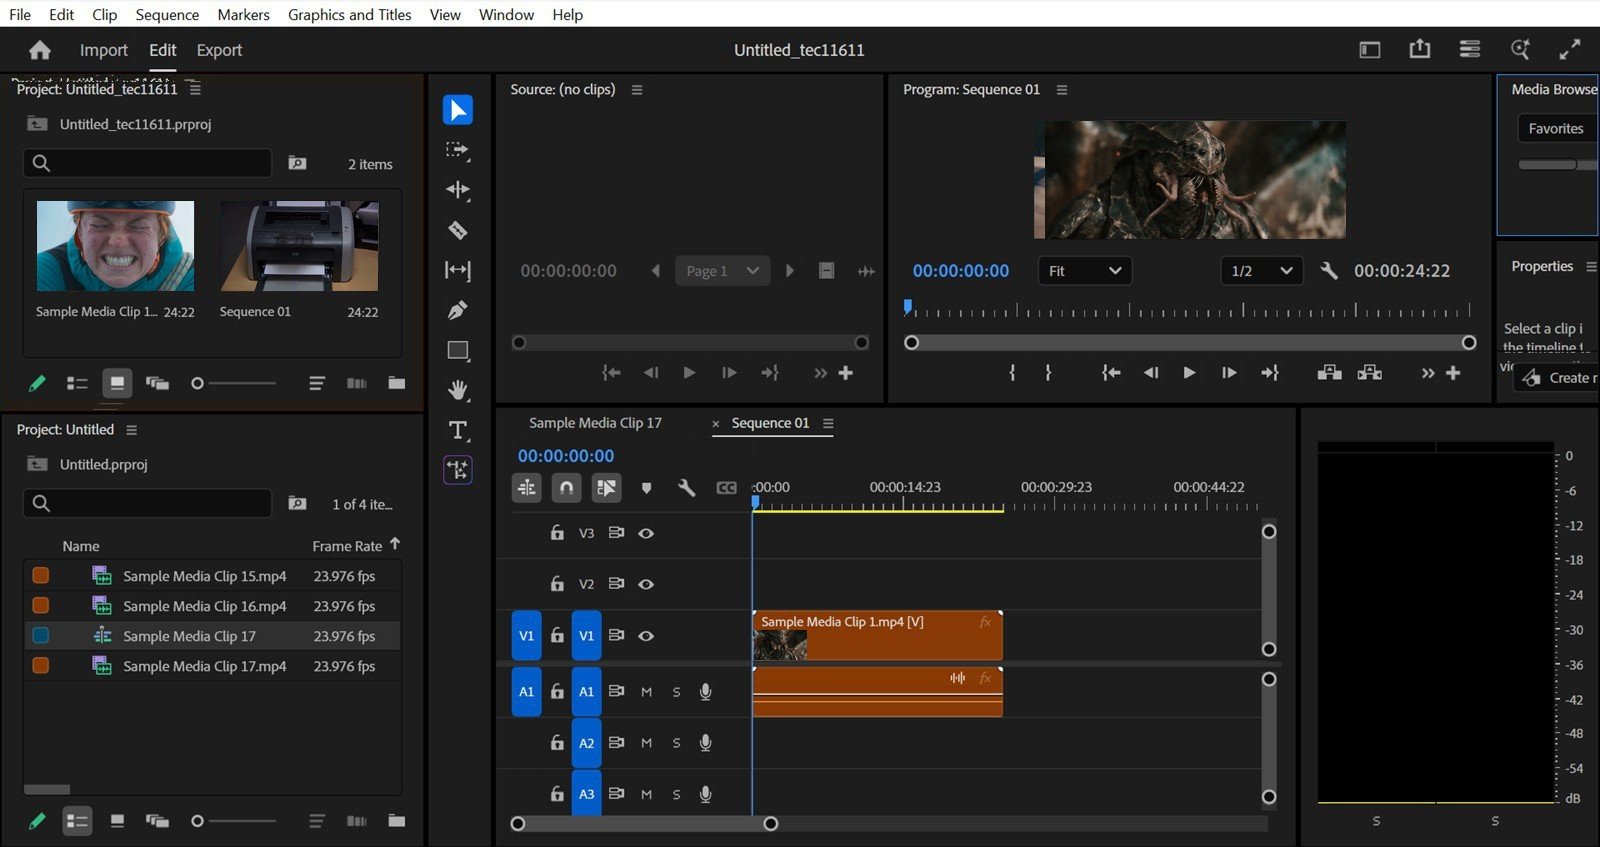Open Sequence 01 timeline panel menu
Screen dimensions: 1600x847
[828, 424]
